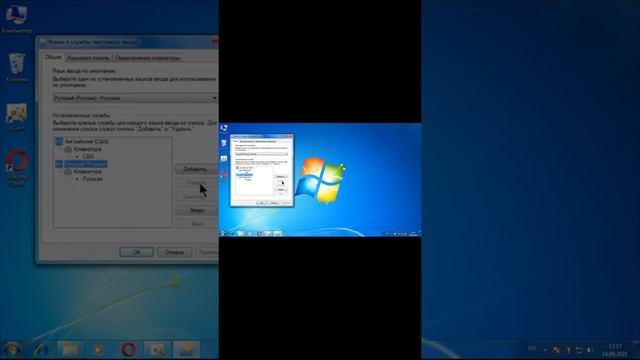
Task: Click Клавиатура under Английский (США) in large dialog
Action: point(87,149)
